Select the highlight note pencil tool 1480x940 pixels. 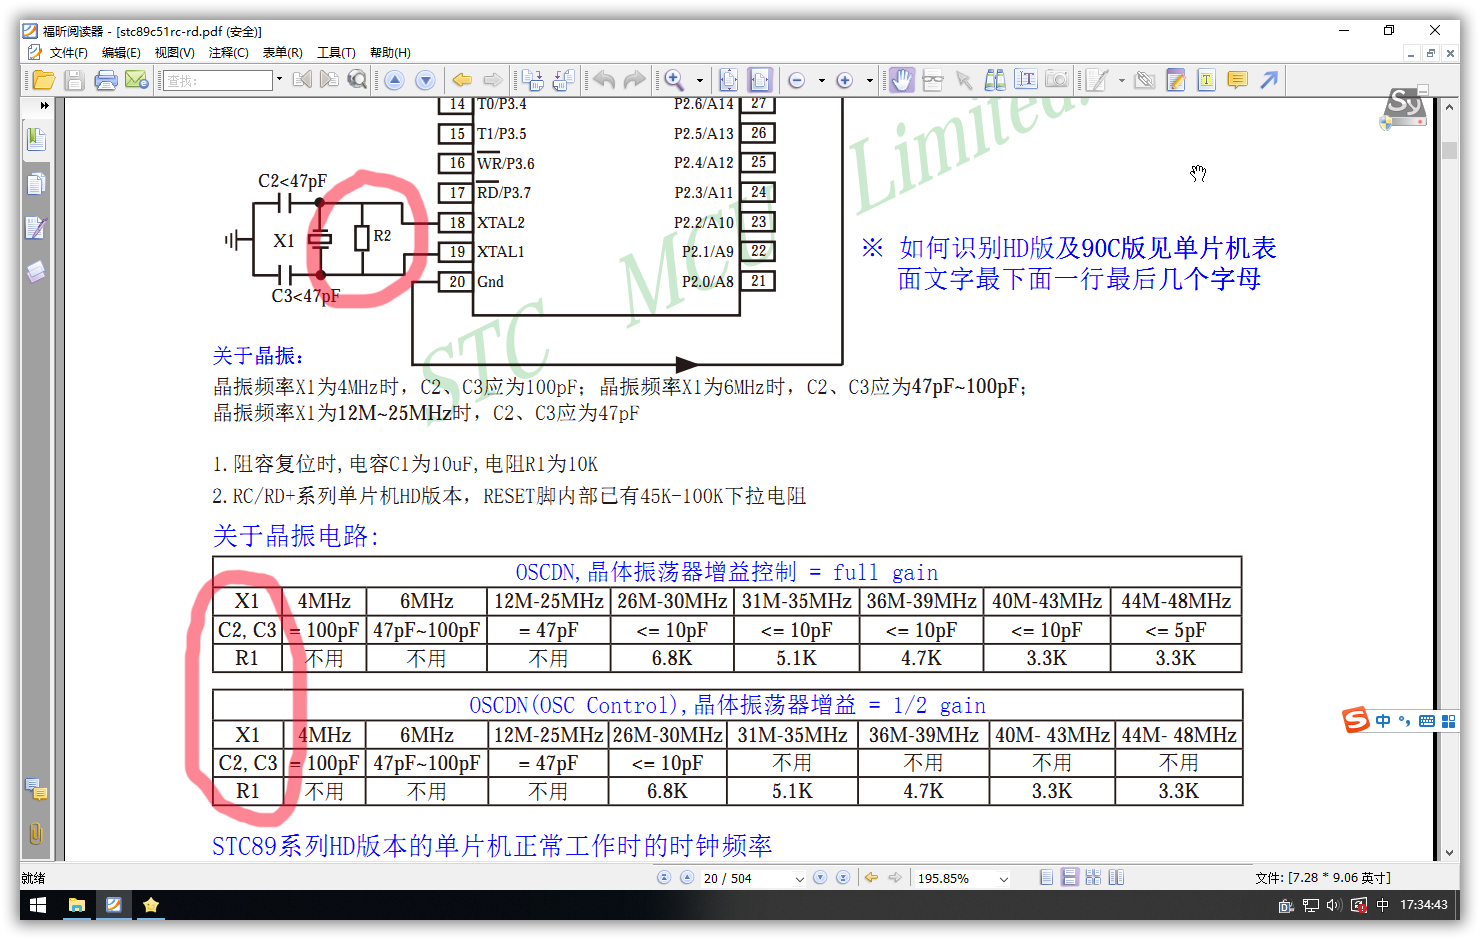point(1177,80)
